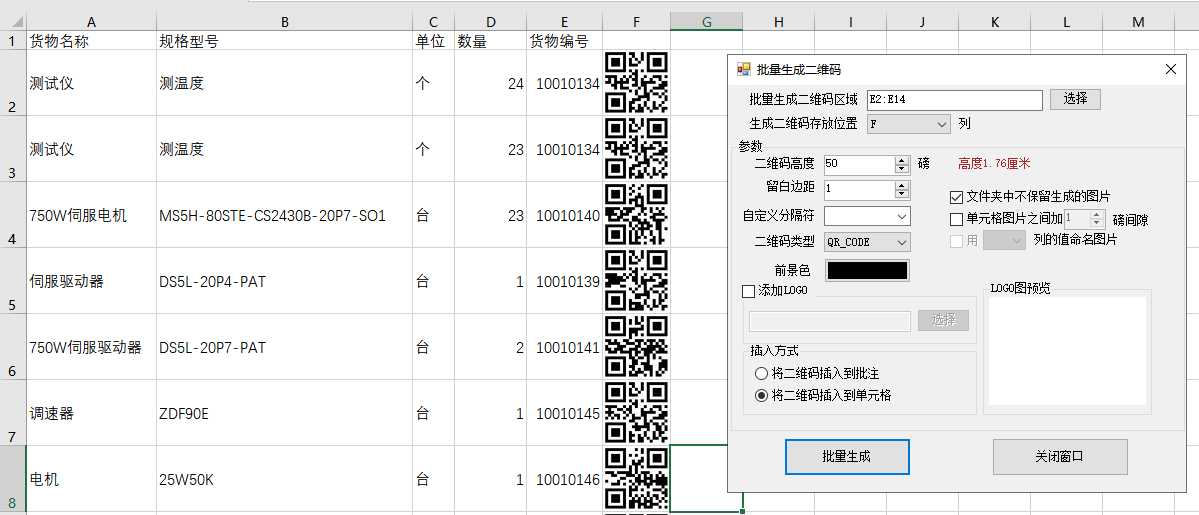
Task: Click cell 调速器
Action: (x=91, y=413)
